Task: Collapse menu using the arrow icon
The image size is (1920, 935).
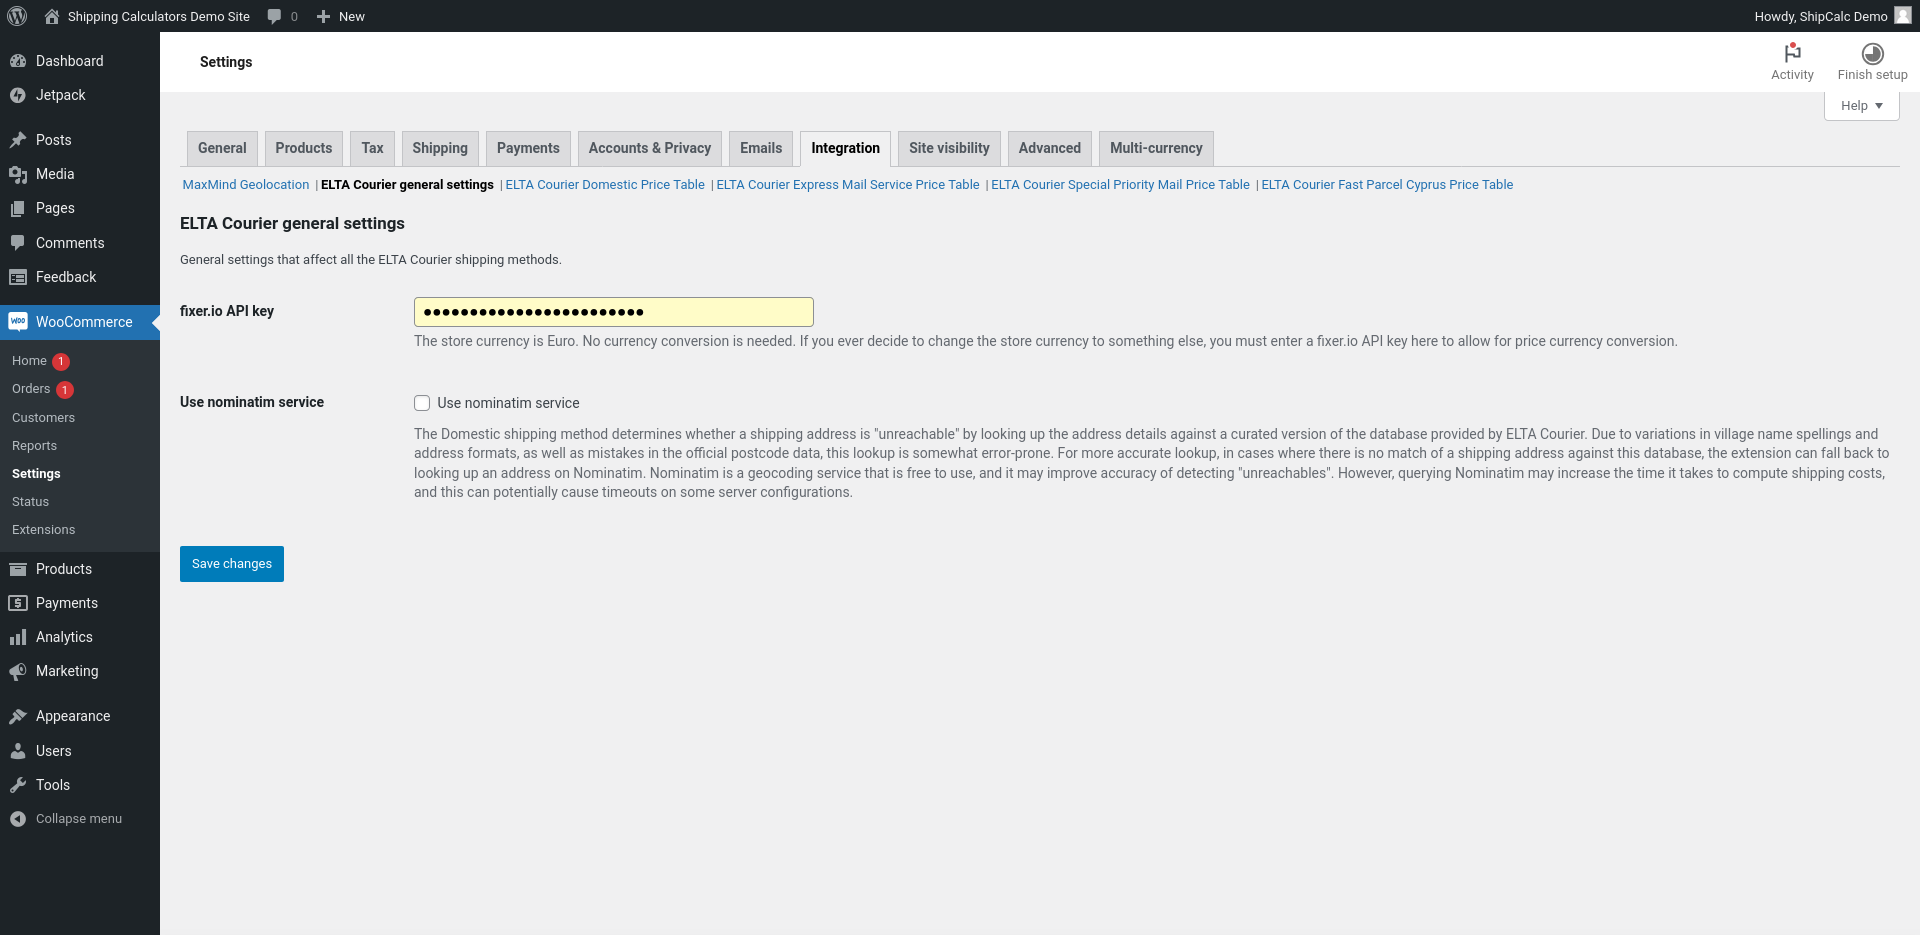Action: 17,819
